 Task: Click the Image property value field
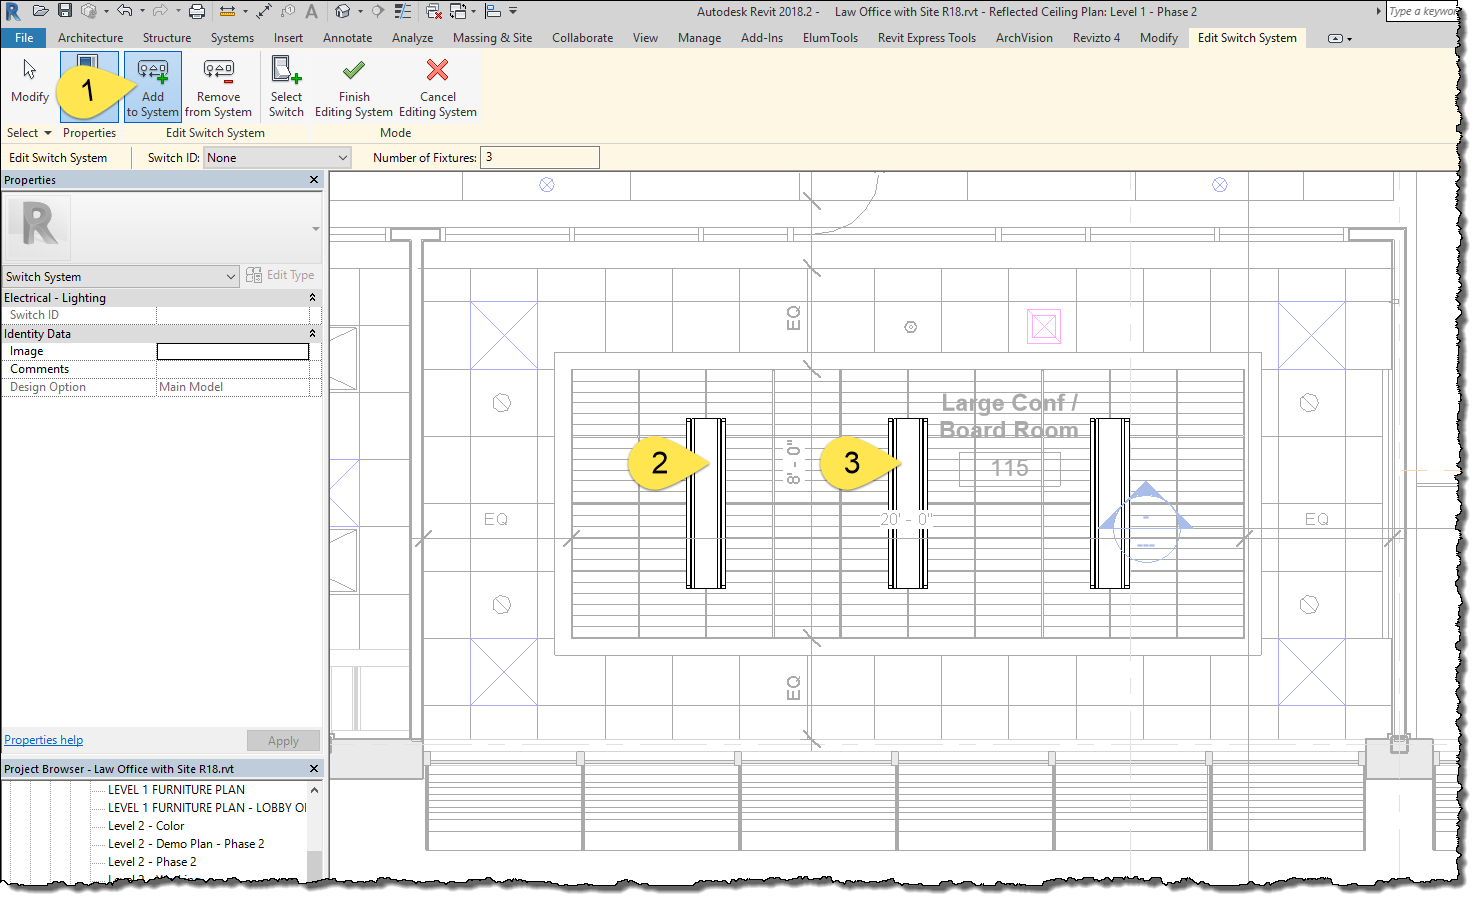233,352
